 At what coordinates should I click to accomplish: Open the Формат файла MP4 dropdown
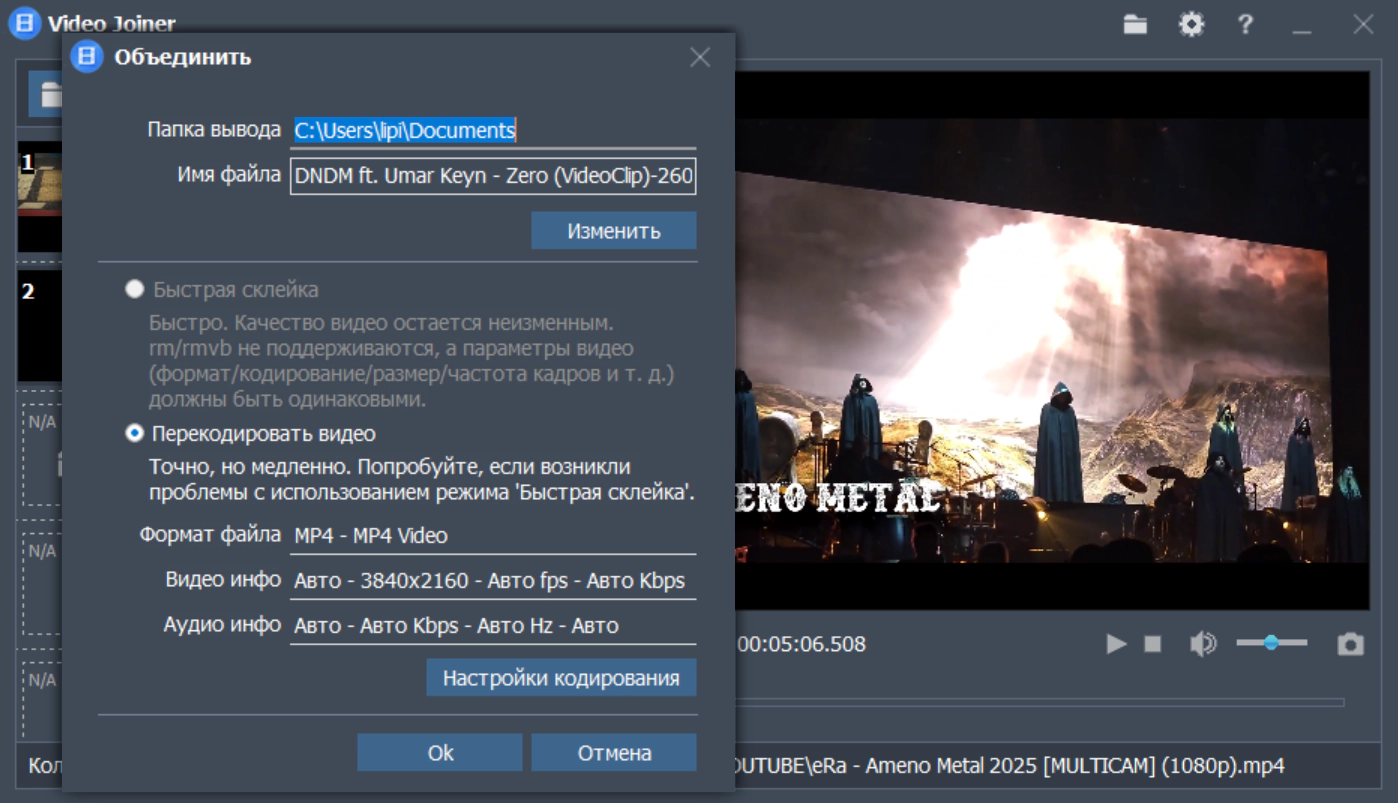493,536
